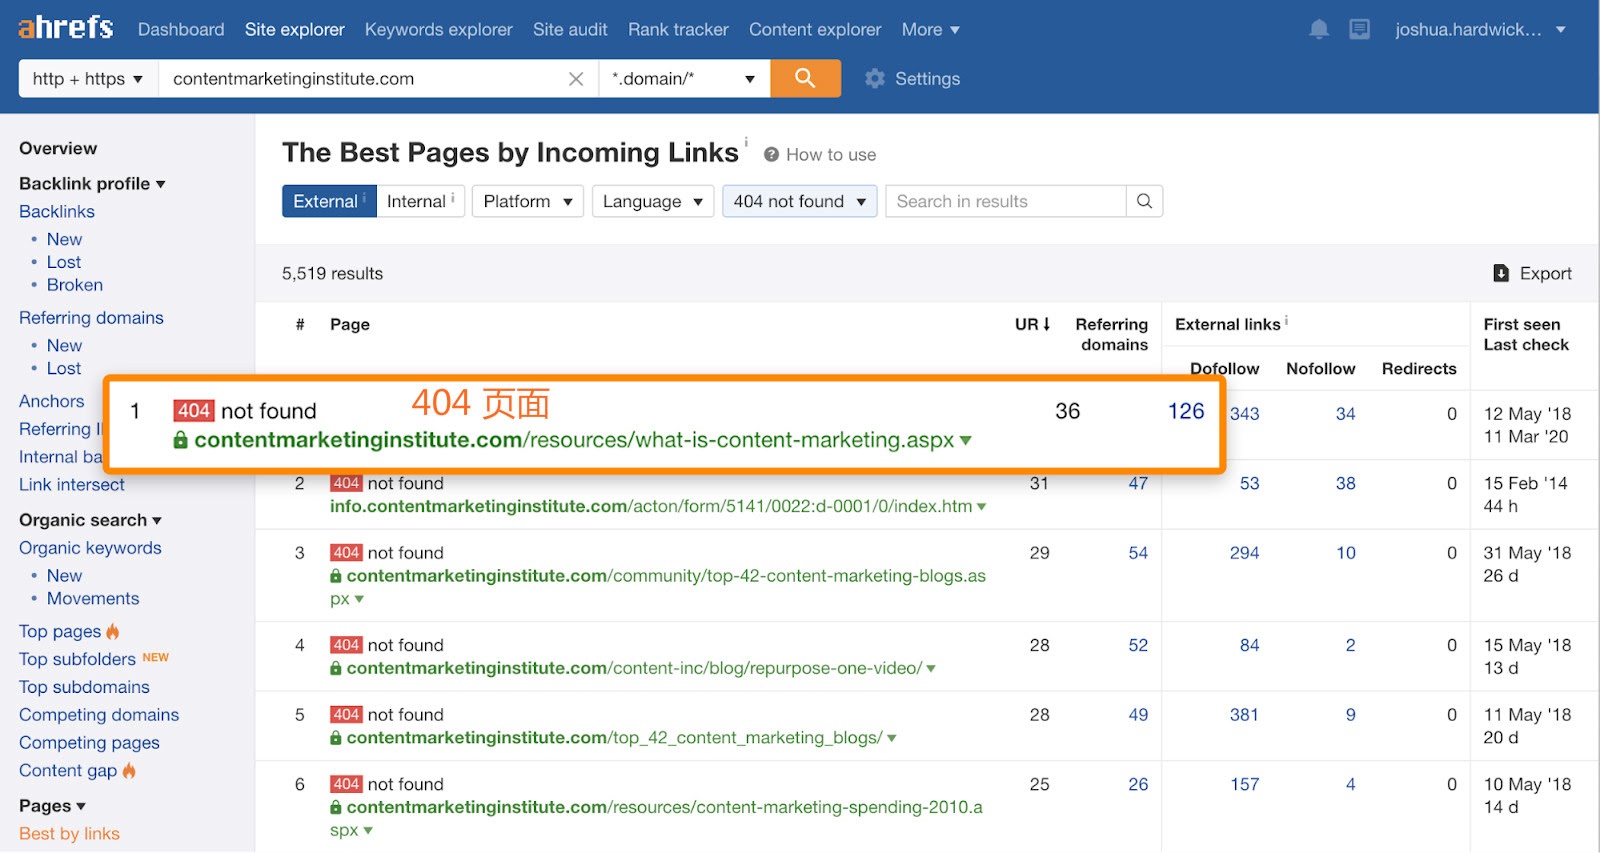Clear the domain field with X icon
Viewport: 1600px width, 853px height.
(576, 79)
